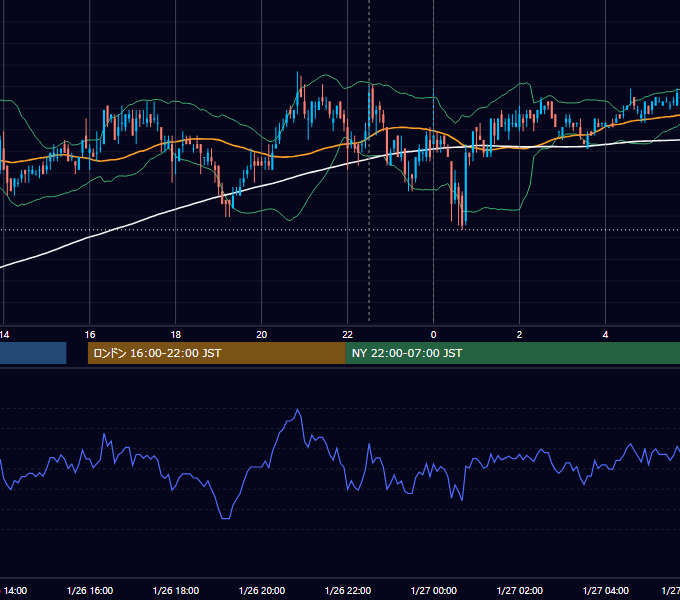Click the ロンドン 16:00-22:00 JST session bar
The image size is (680, 600).
coord(216,353)
